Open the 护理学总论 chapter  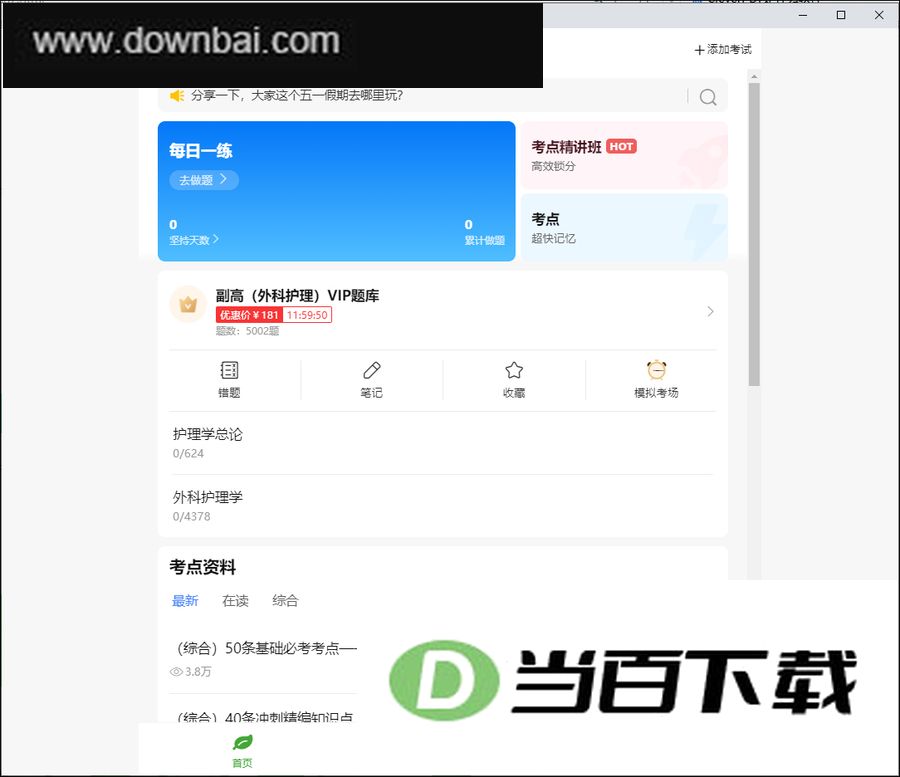click(x=443, y=443)
